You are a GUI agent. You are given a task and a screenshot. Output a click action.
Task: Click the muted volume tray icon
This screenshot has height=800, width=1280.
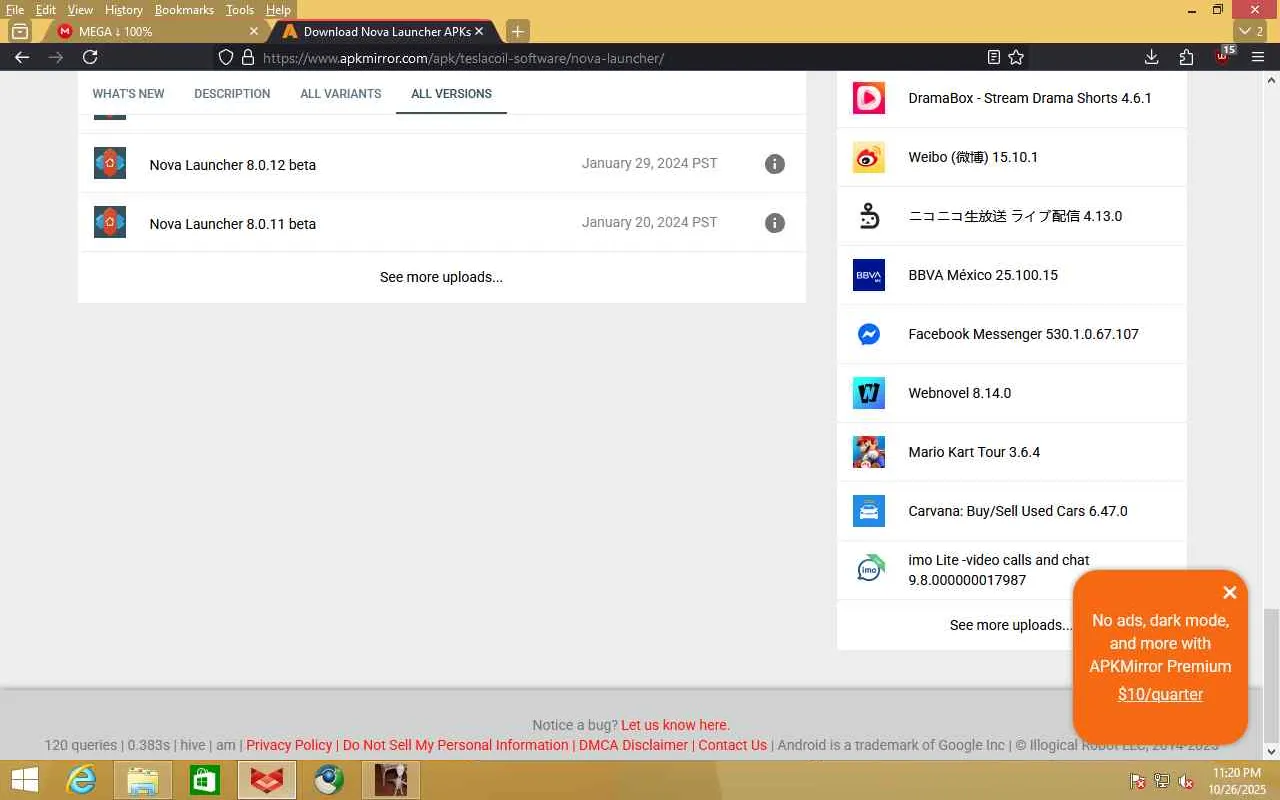click(x=1186, y=781)
